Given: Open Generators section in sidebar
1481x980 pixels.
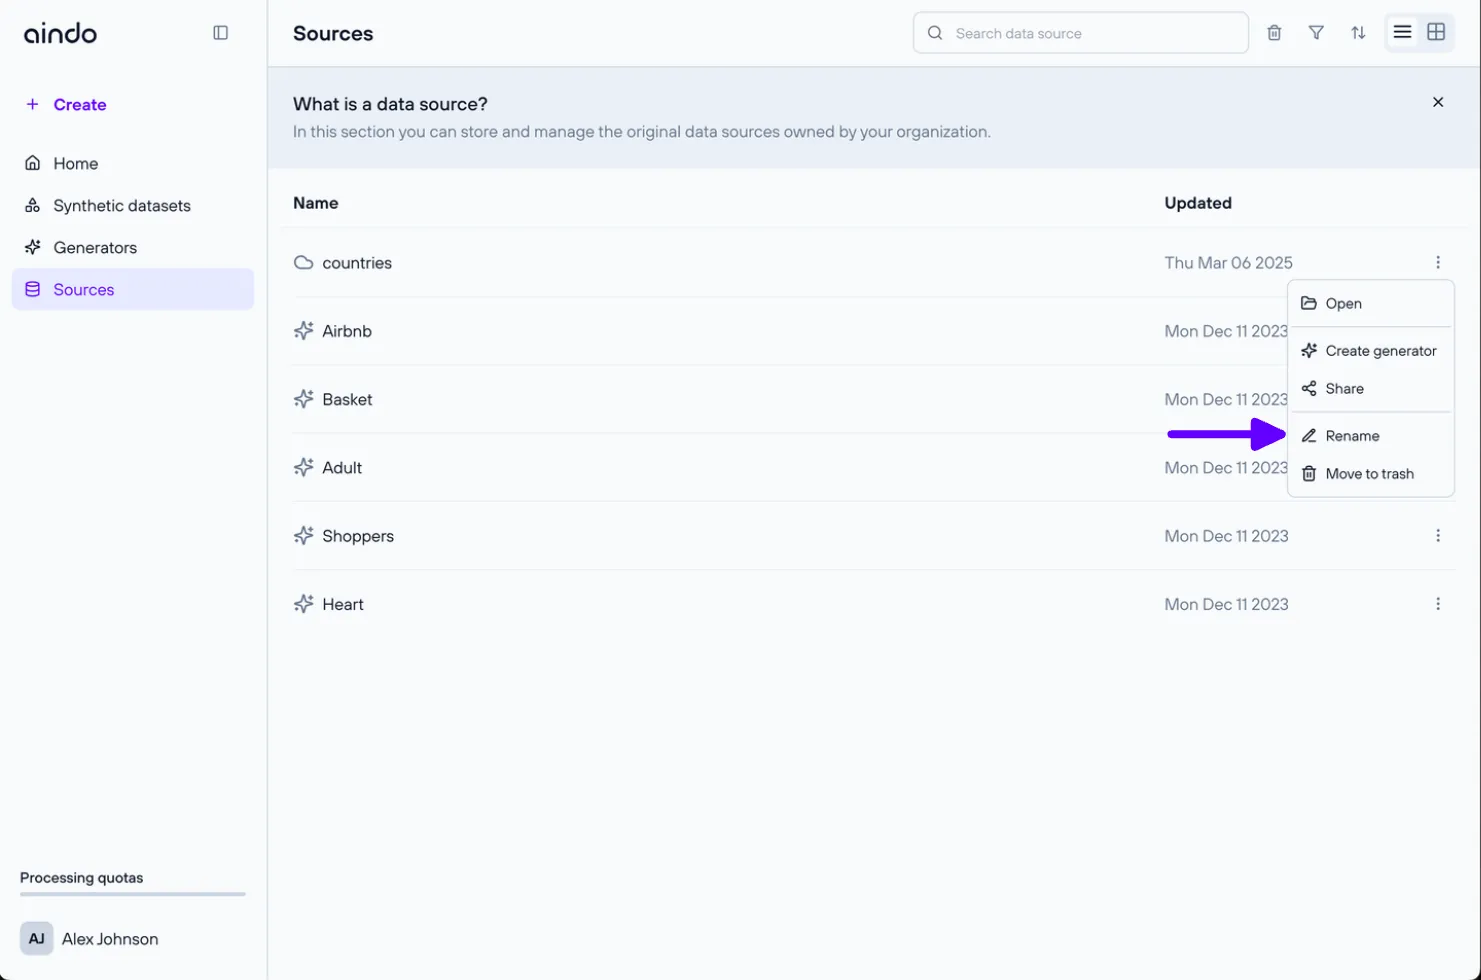Looking at the screenshot, I should pos(95,248).
